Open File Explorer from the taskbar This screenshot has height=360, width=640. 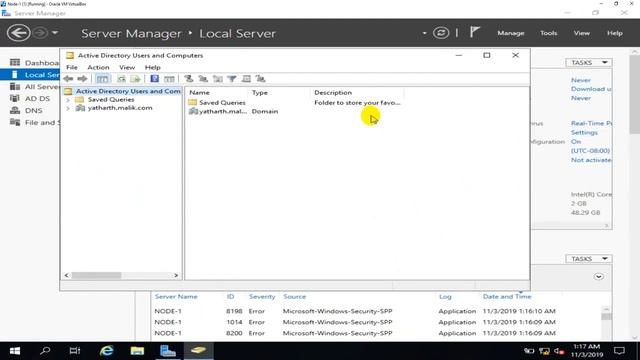click(137, 351)
